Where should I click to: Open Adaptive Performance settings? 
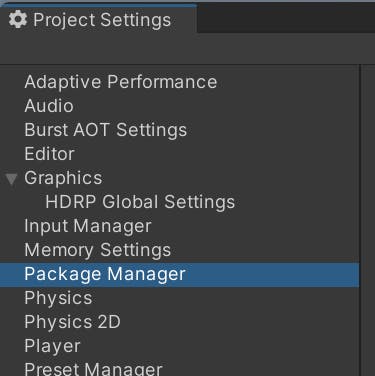(x=121, y=82)
